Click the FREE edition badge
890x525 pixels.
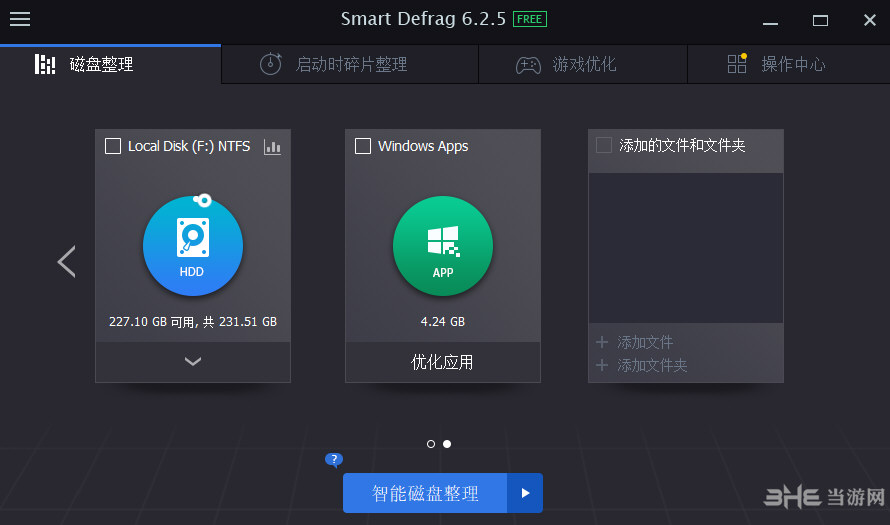tap(530, 19)
